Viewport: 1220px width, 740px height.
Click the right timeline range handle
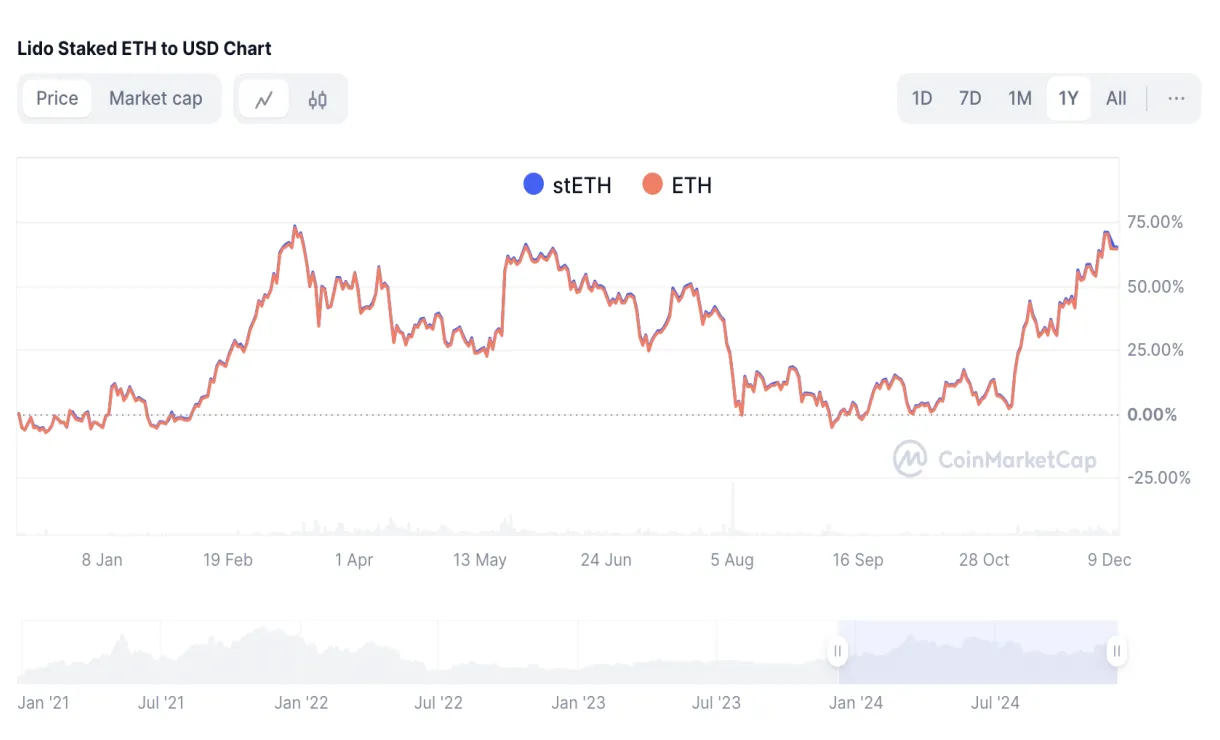click(x=1116, y=650)
